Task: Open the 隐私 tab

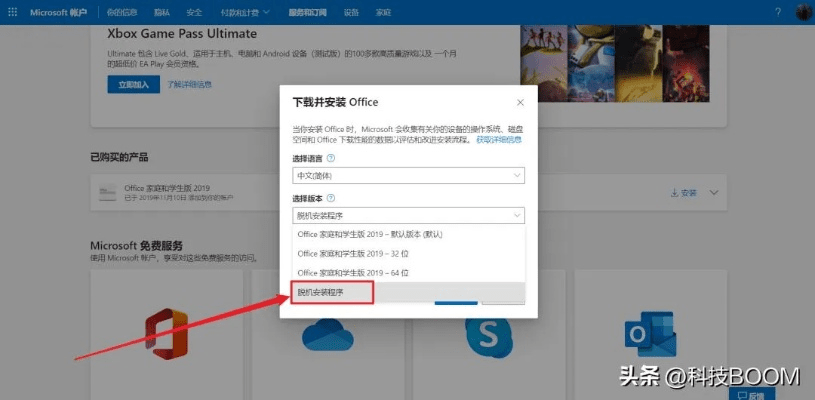Action: point(162,12)
